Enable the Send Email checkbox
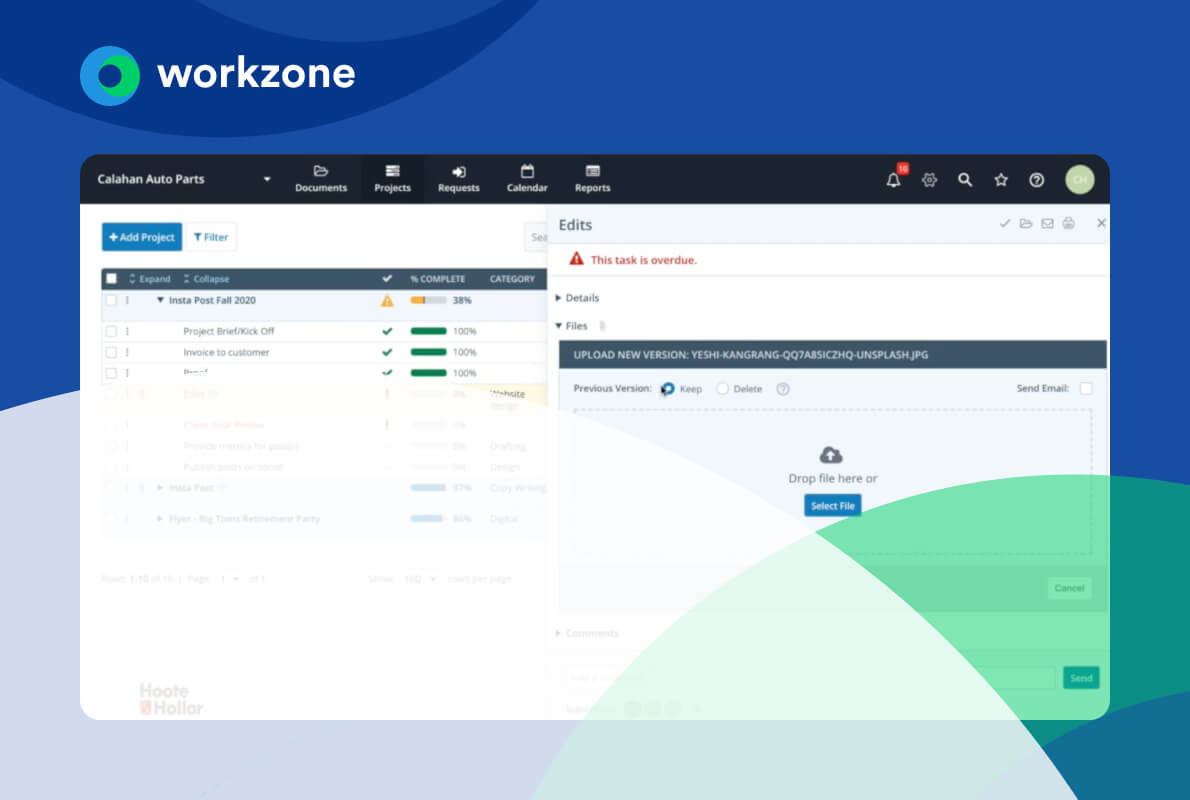 [1086, 389]
